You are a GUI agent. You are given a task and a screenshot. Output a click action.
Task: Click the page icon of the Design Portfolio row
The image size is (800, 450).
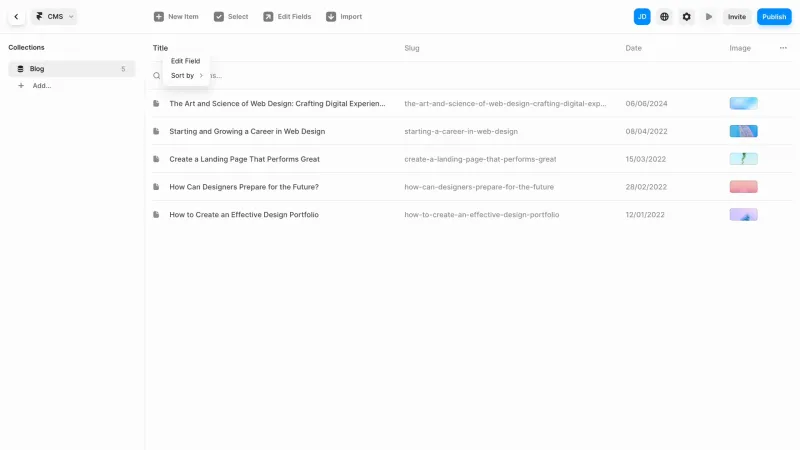tap(156, 215)
